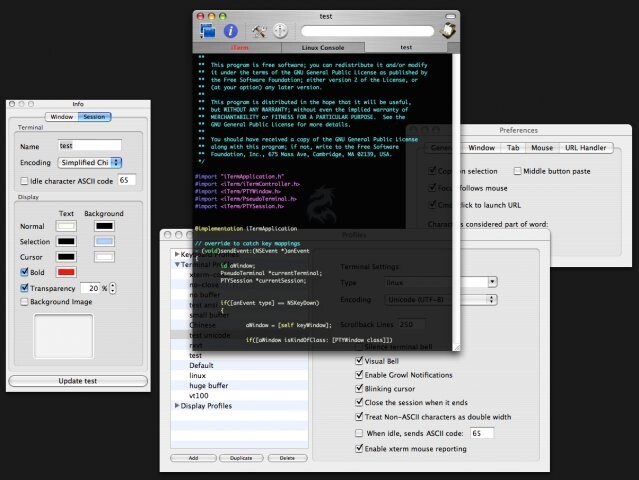Screen dimensions: 639x480
Task: Check Middle button paste in Preferences
Action: [517, 171]
